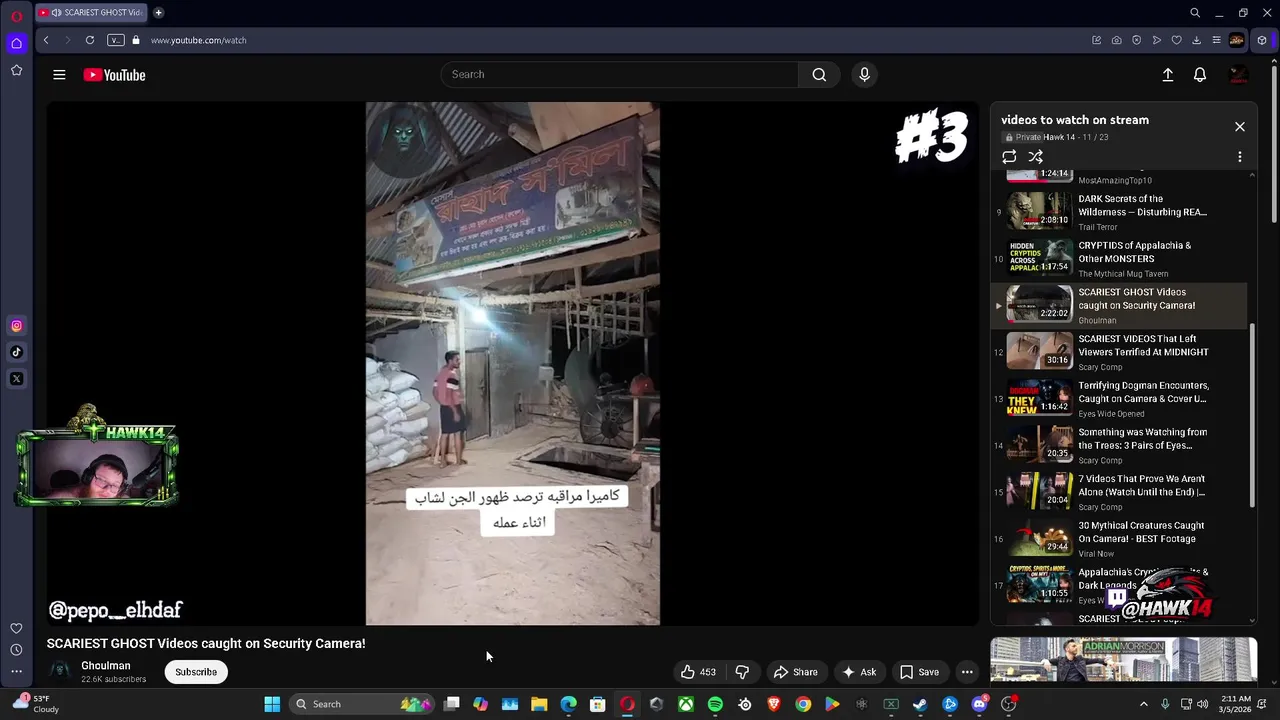Open Opera menu logo button
This screenshot has height=720, width=1280.
pos(16,16)
